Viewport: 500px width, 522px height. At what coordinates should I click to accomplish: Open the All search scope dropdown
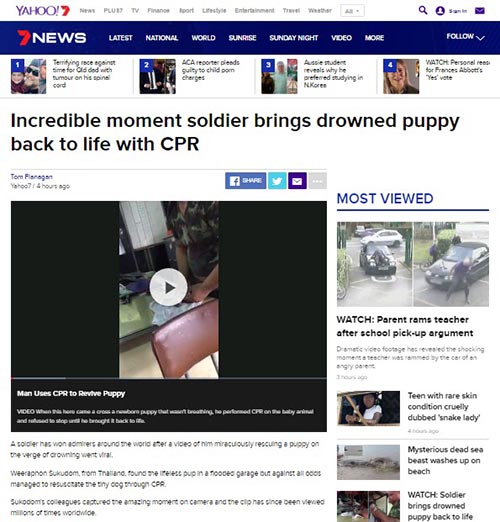352,11
